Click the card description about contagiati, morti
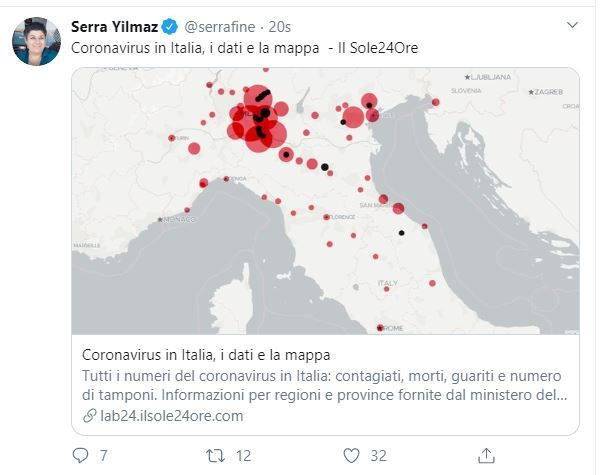Screen dimensions: 609x475 pos(324,385)
